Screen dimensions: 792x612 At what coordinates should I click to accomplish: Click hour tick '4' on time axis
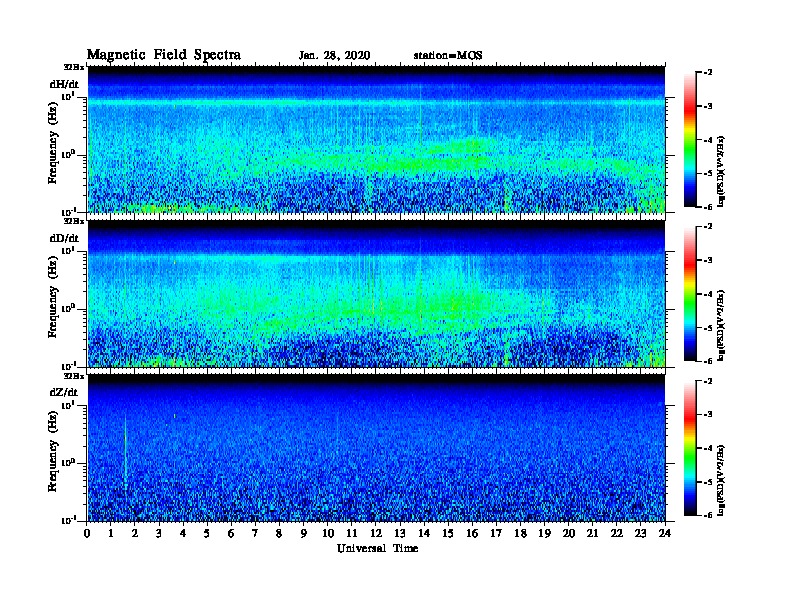pos(183,534)
